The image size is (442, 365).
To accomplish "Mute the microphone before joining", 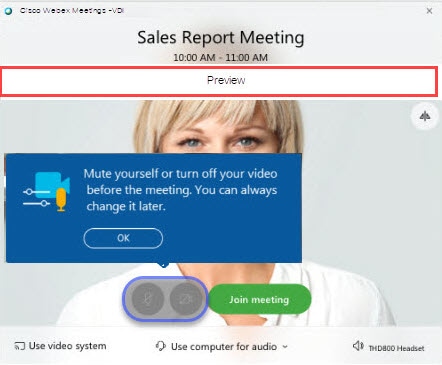I will tap(148, 299).
